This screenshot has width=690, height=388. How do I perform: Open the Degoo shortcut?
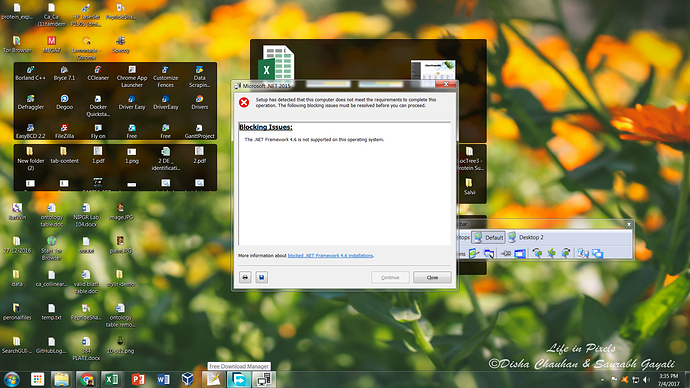click(64, 102)
